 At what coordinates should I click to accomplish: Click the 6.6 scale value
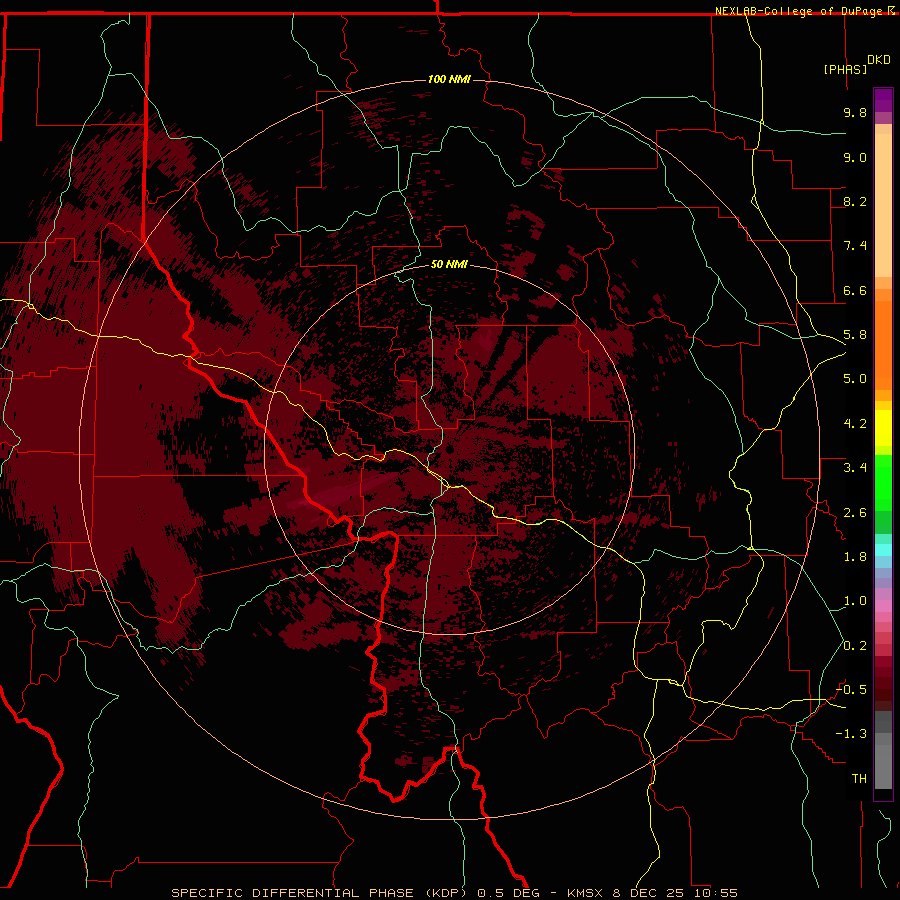[x=855, y=290]
